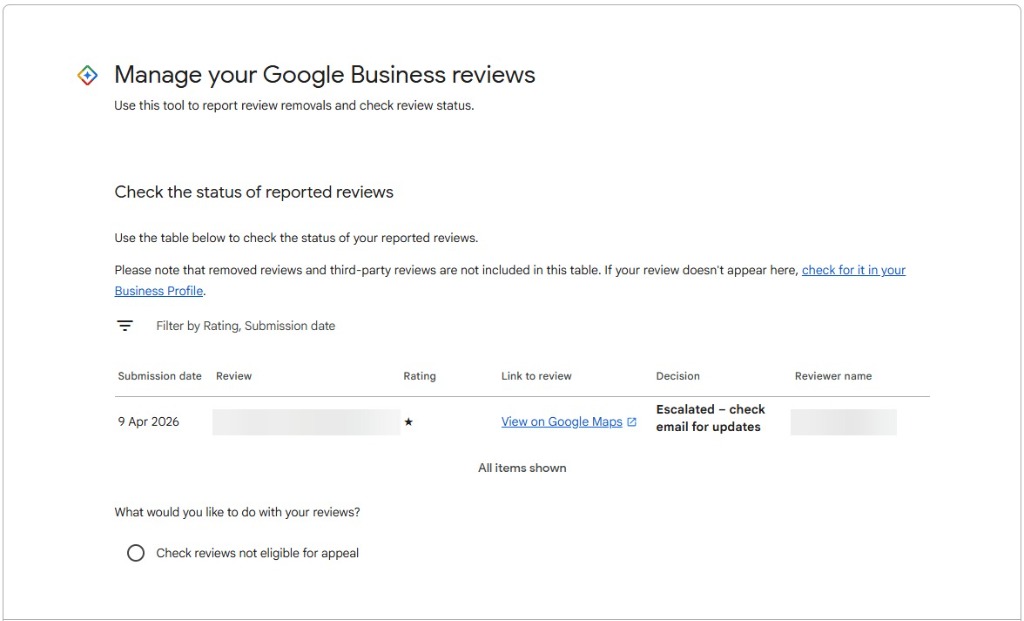Image resolution: width=1024 pixels, height=621 pixels.
Task: Click the Review column header
Action: [234, 376]
